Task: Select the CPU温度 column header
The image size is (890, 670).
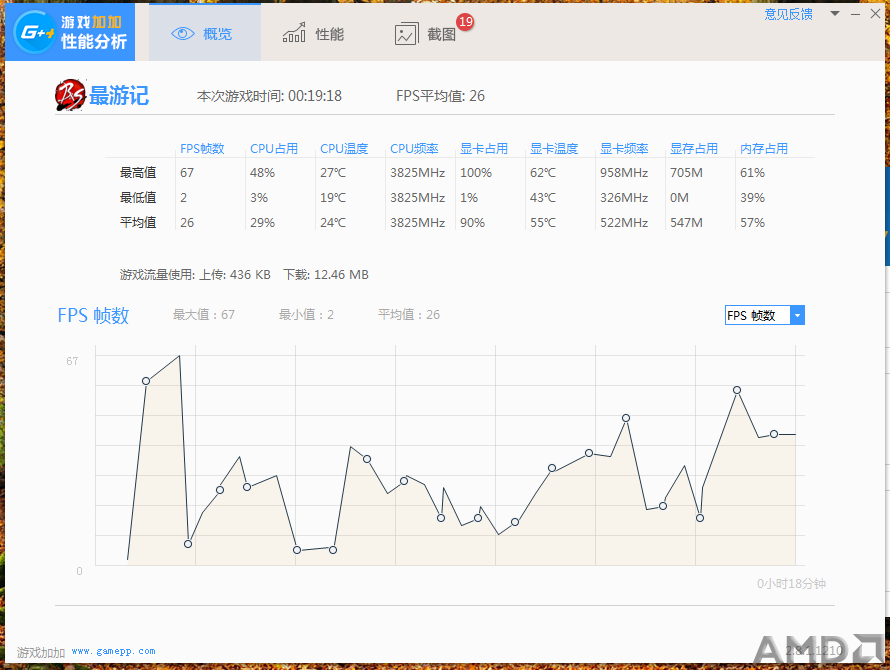Action: (344, 149)
